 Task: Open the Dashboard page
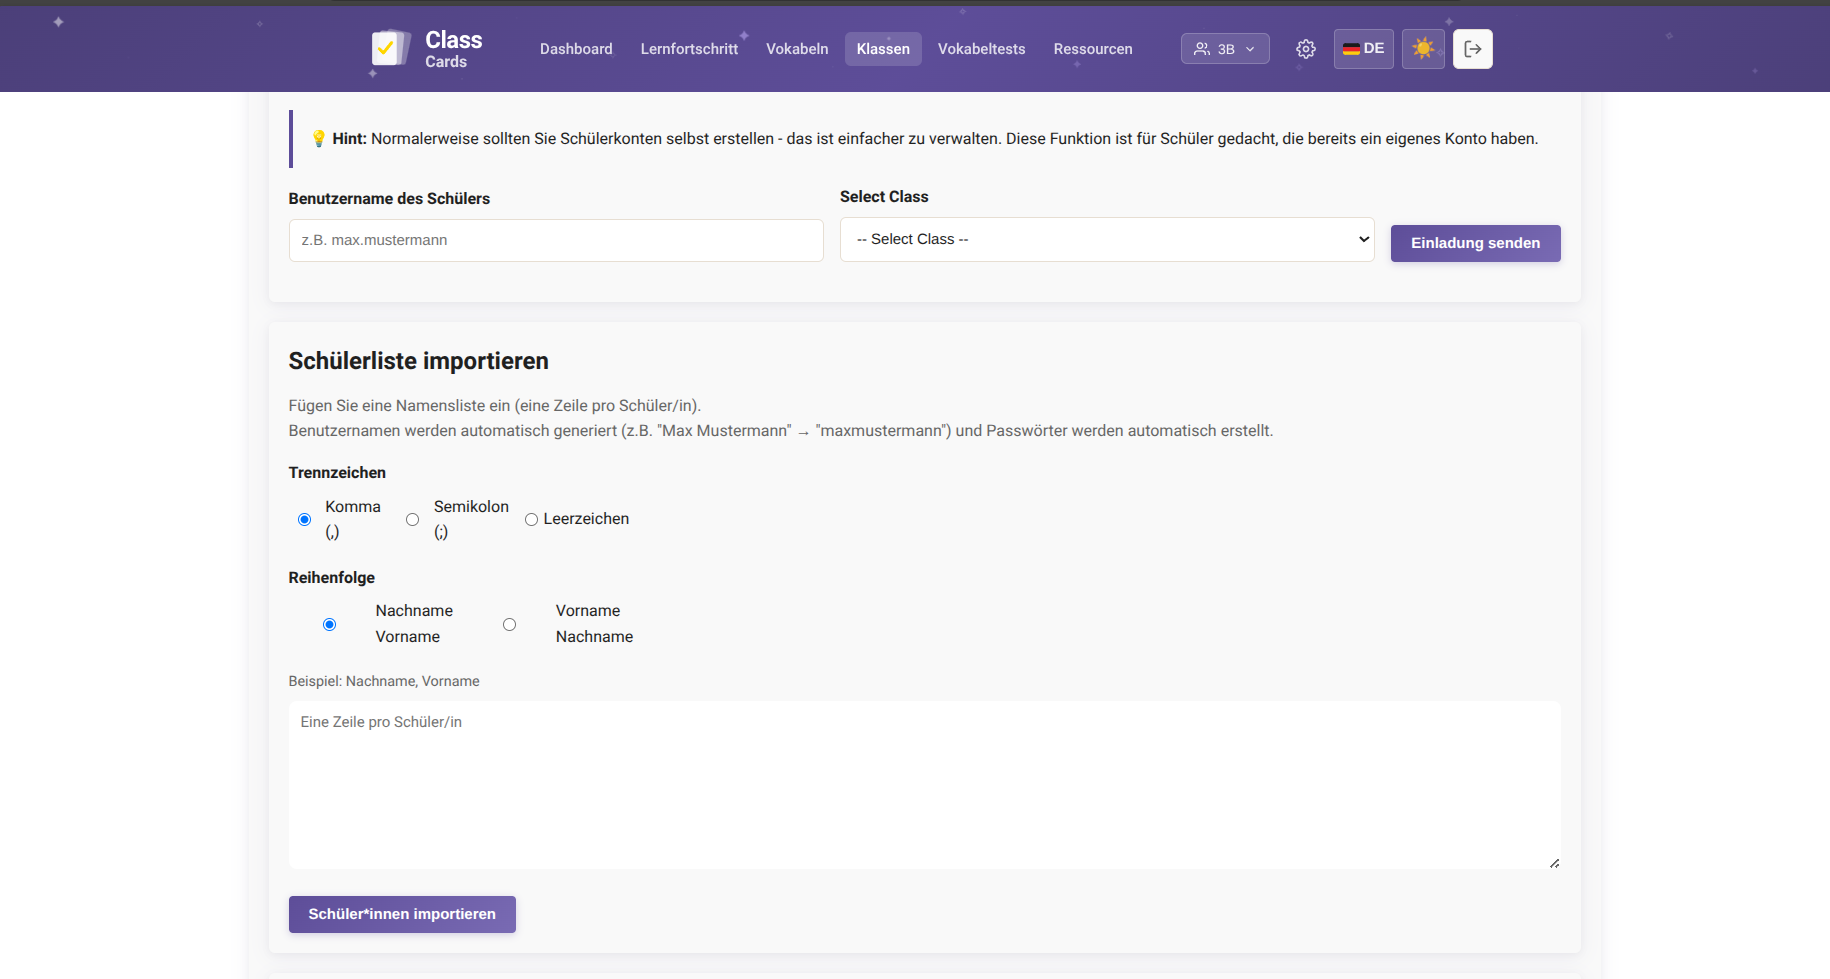click(x=576, y=49)
